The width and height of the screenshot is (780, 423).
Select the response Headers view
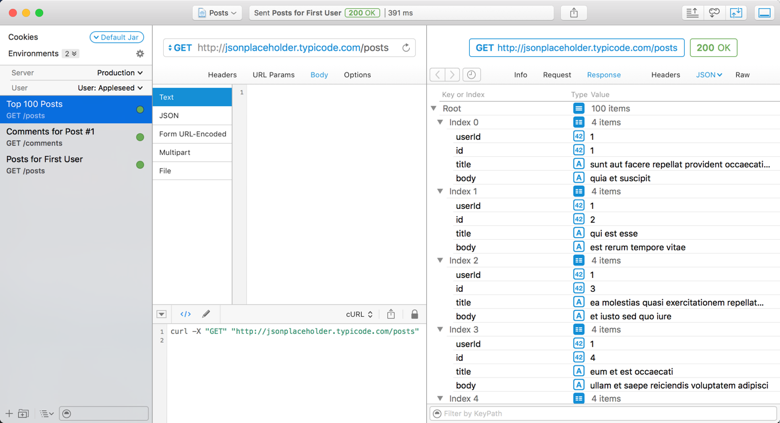click(x=666, y=75)
